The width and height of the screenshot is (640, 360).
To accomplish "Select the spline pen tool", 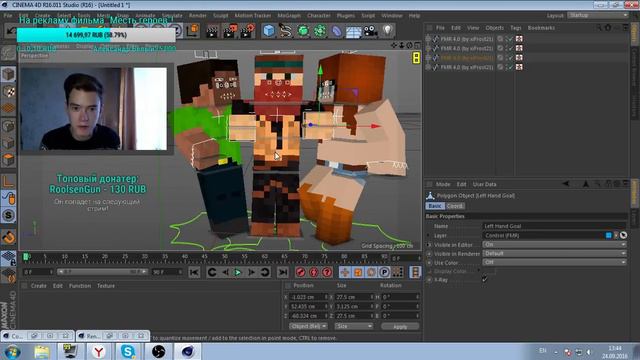I will point(286,31).
